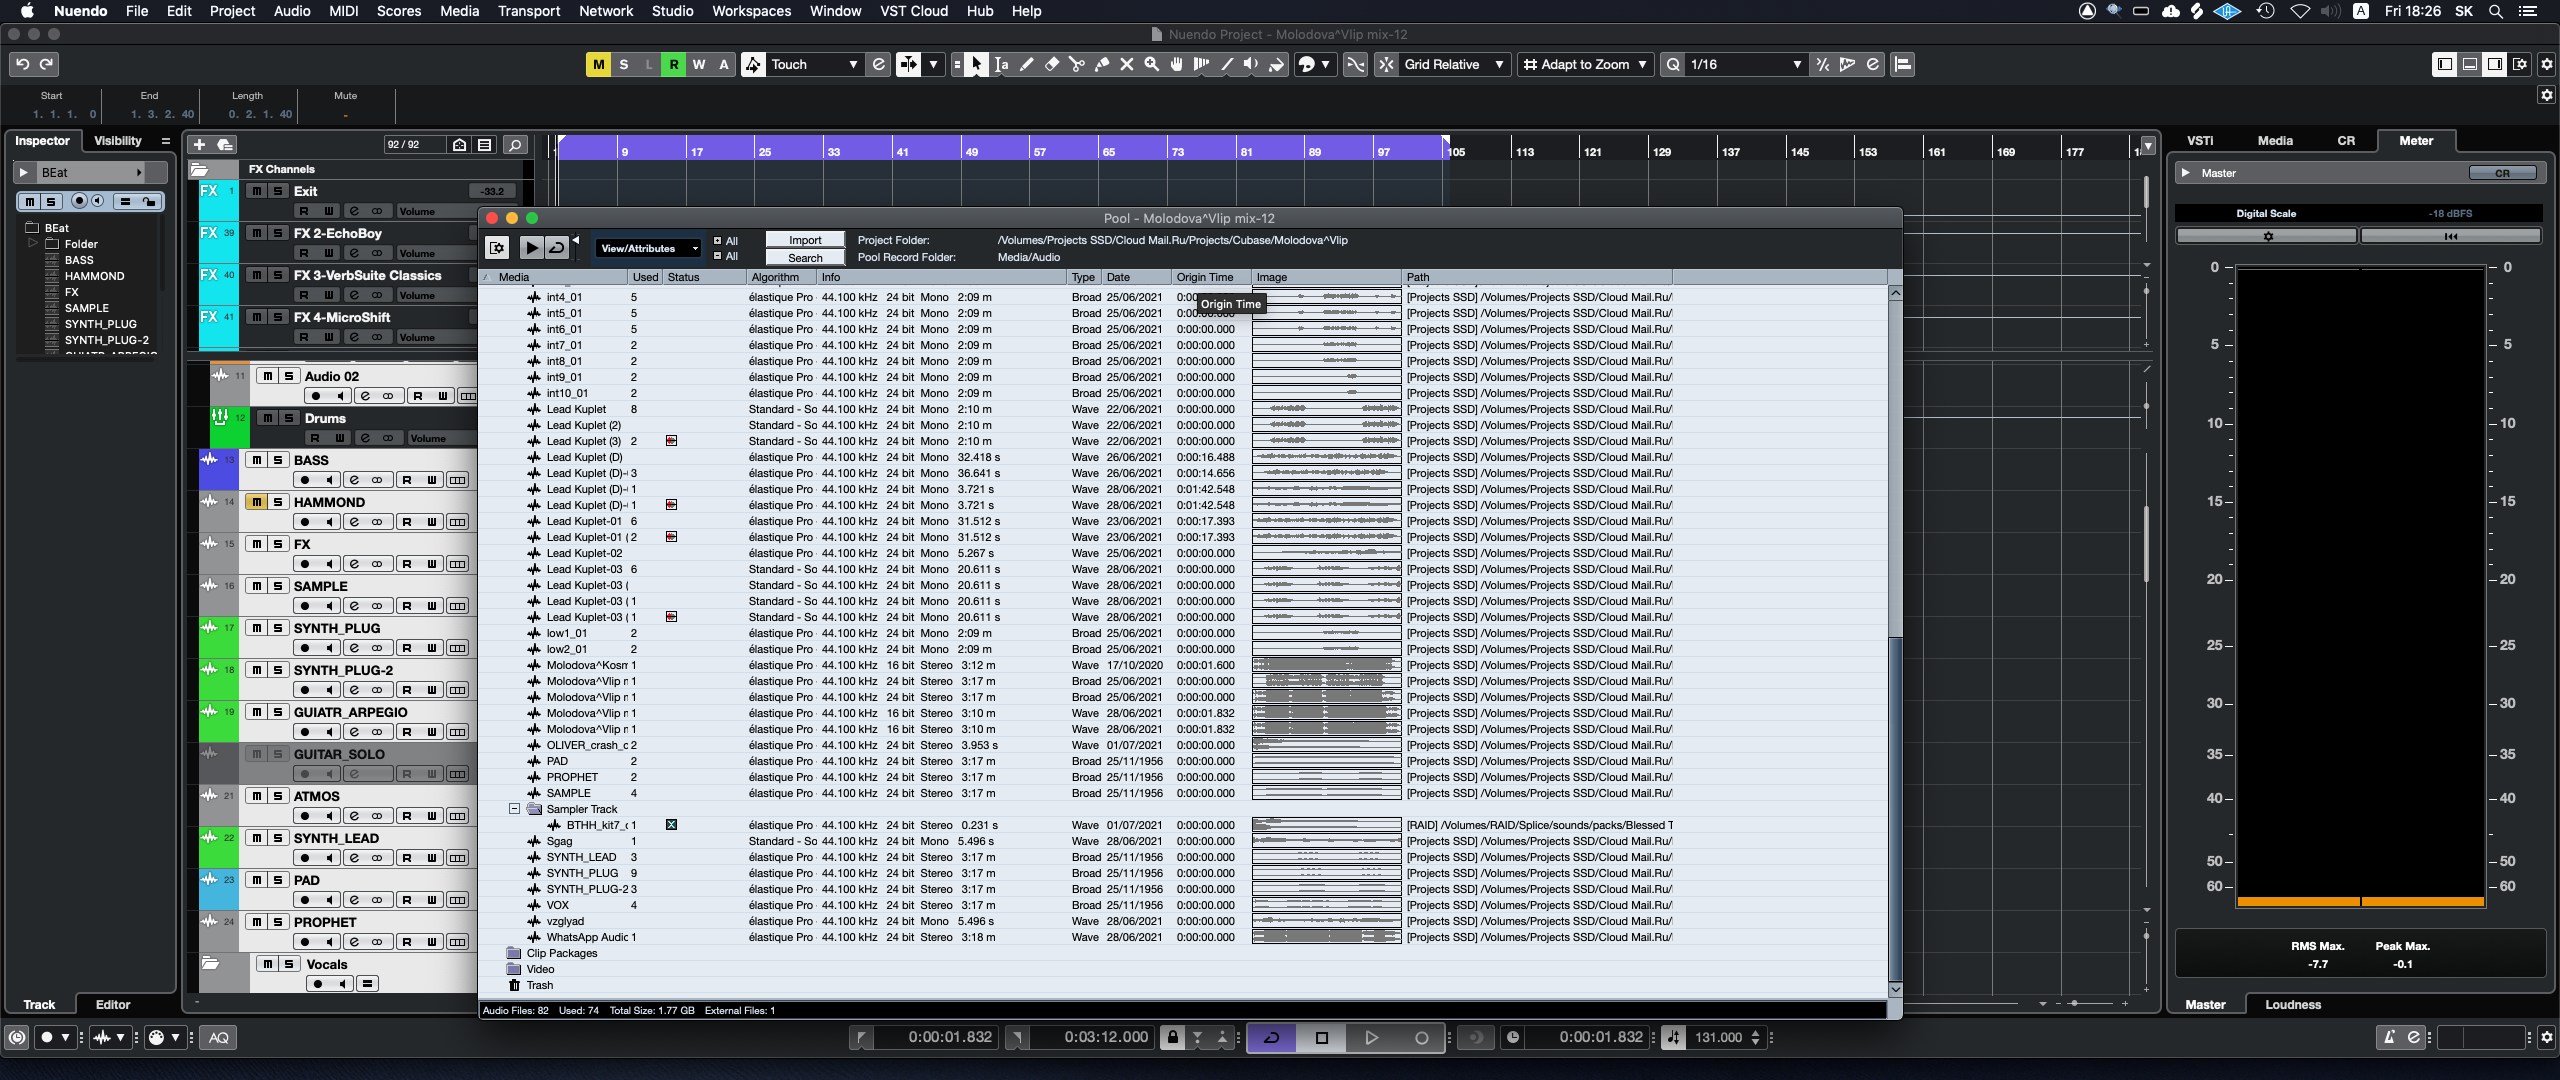Select the Mute X tool
Image resolution: width=2560 pixels, height=1080 pixels.
[x=1127, y=64]
